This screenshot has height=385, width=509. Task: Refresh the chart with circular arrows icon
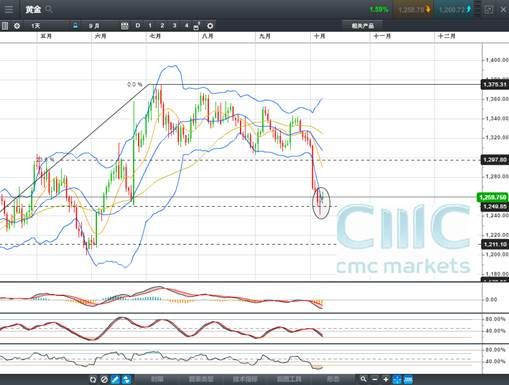pos(93,379)
